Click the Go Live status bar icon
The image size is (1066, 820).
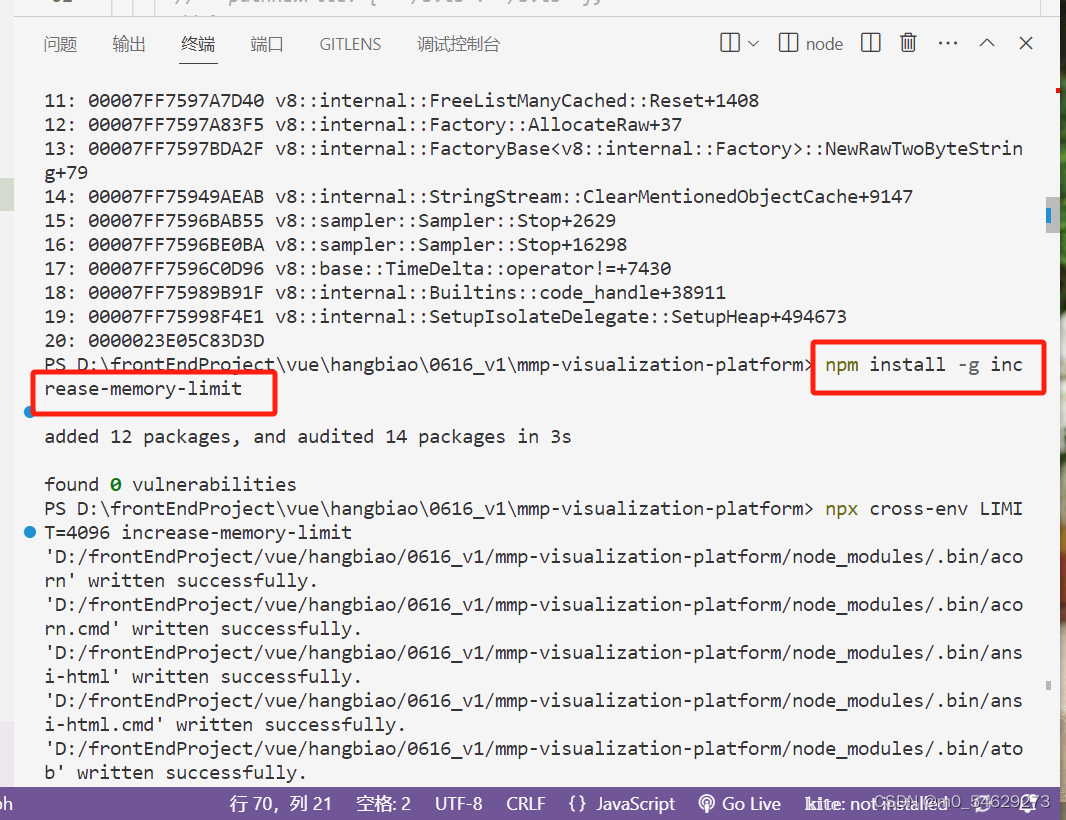(x=739, y=803)
